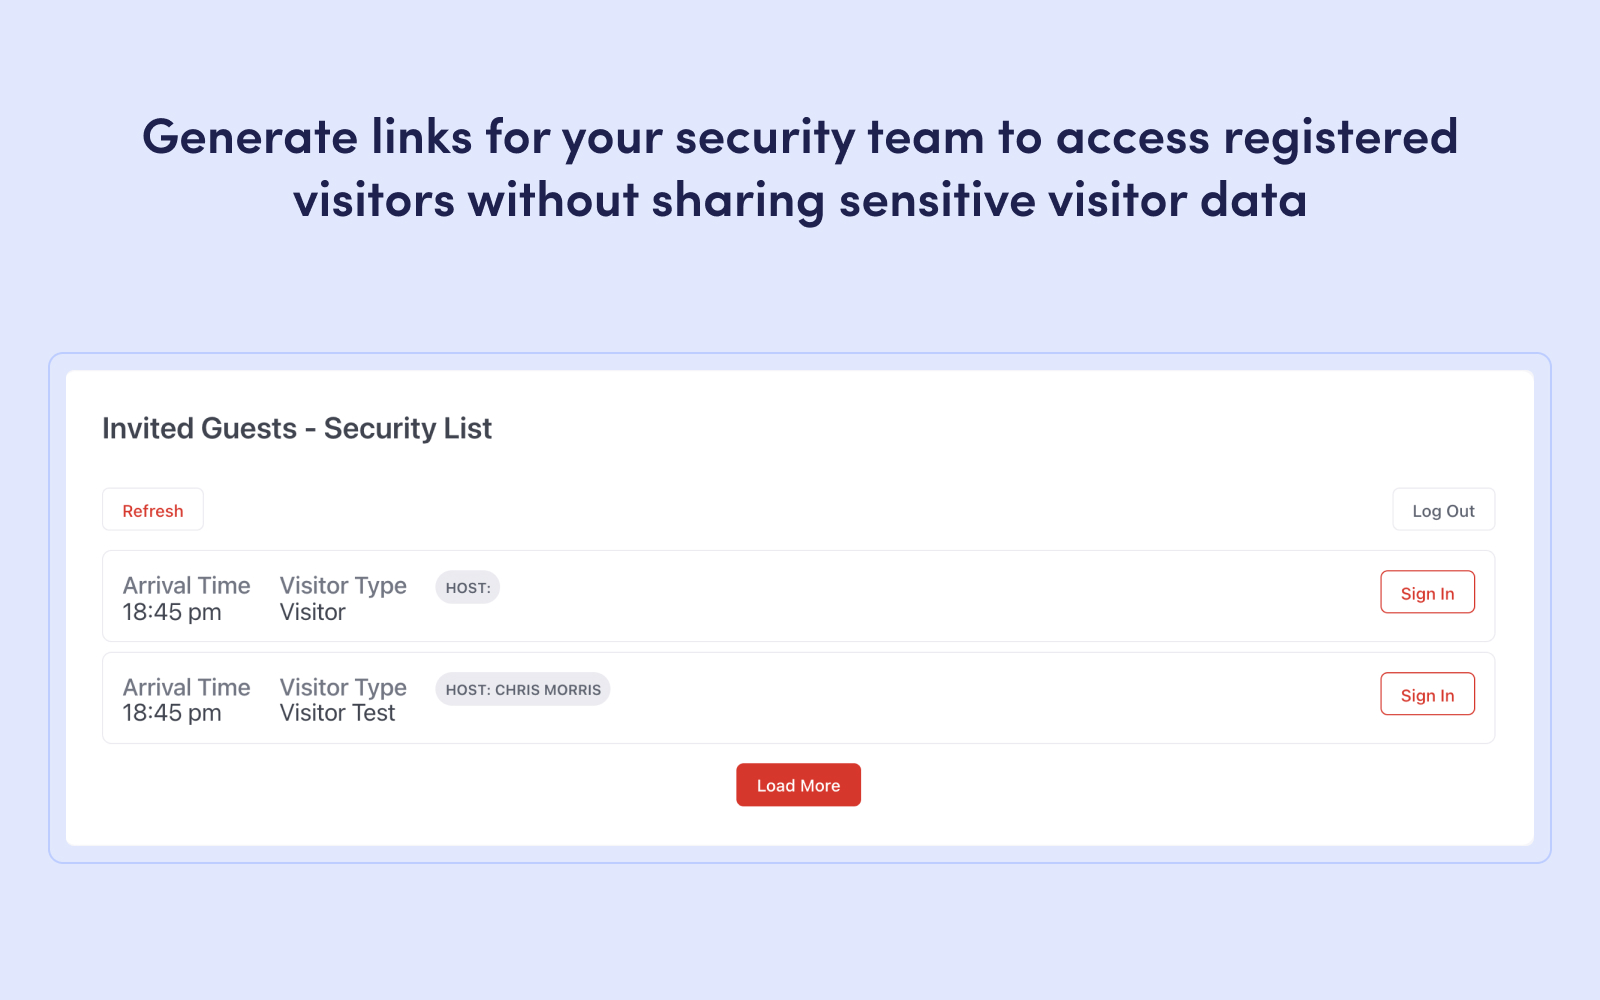Click the Visitor Type text on first row

point(343,585)
